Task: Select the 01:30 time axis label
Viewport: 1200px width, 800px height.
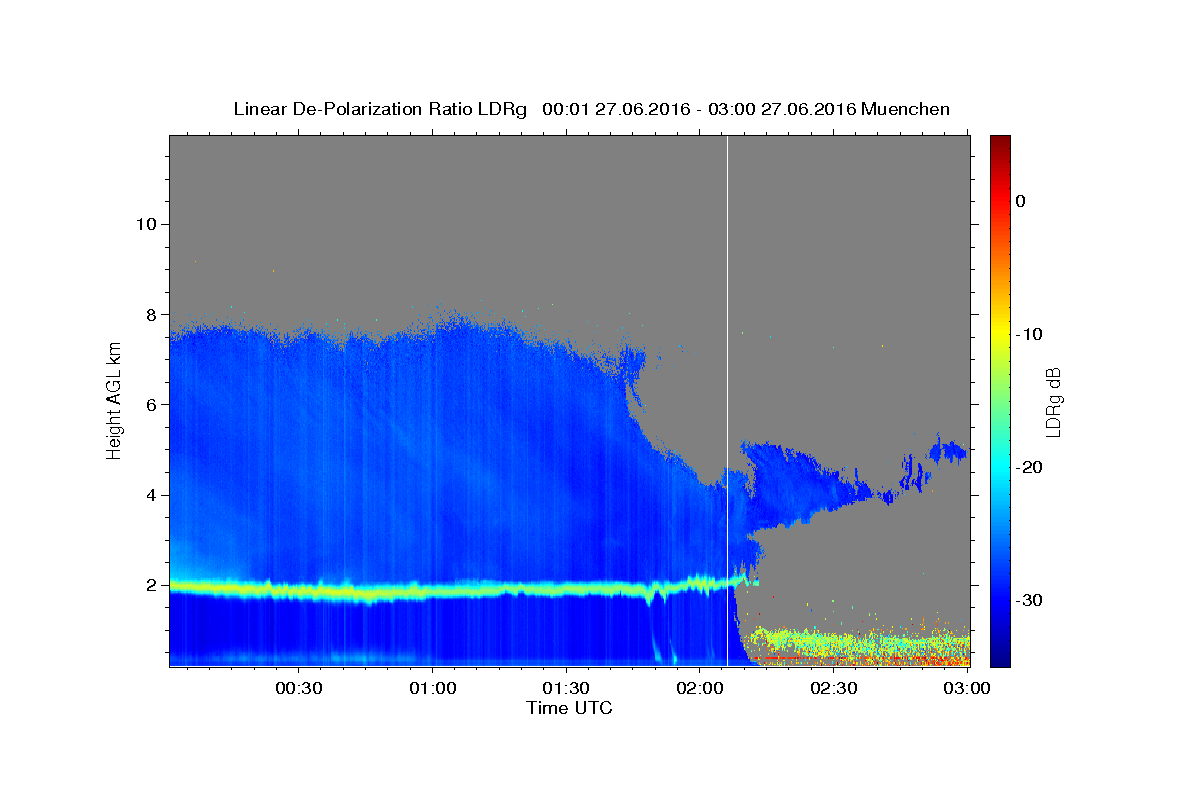Action: point(567,689)
